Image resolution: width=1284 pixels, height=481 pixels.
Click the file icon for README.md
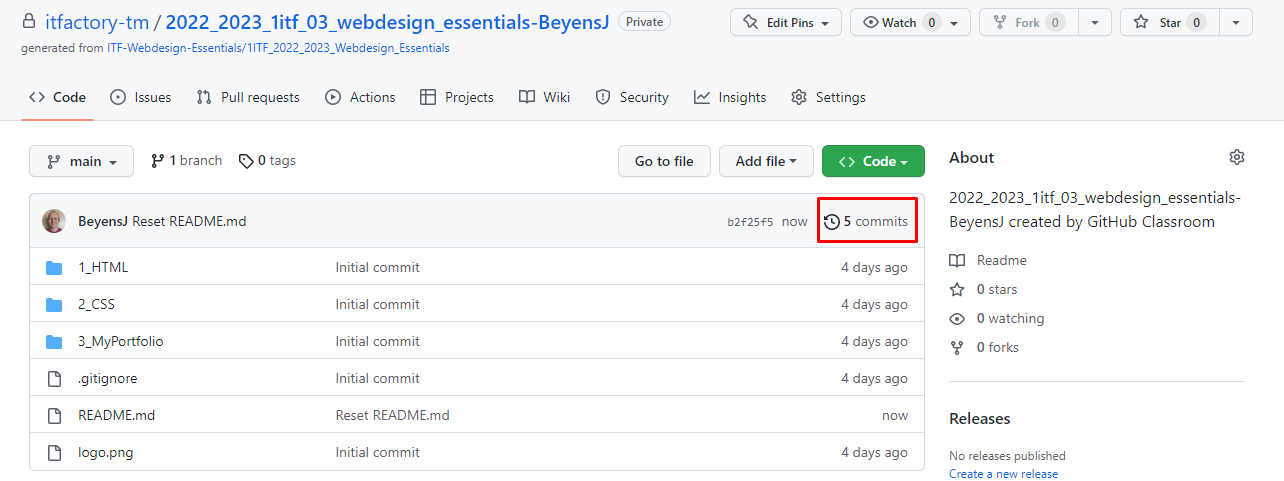point(54,415)
